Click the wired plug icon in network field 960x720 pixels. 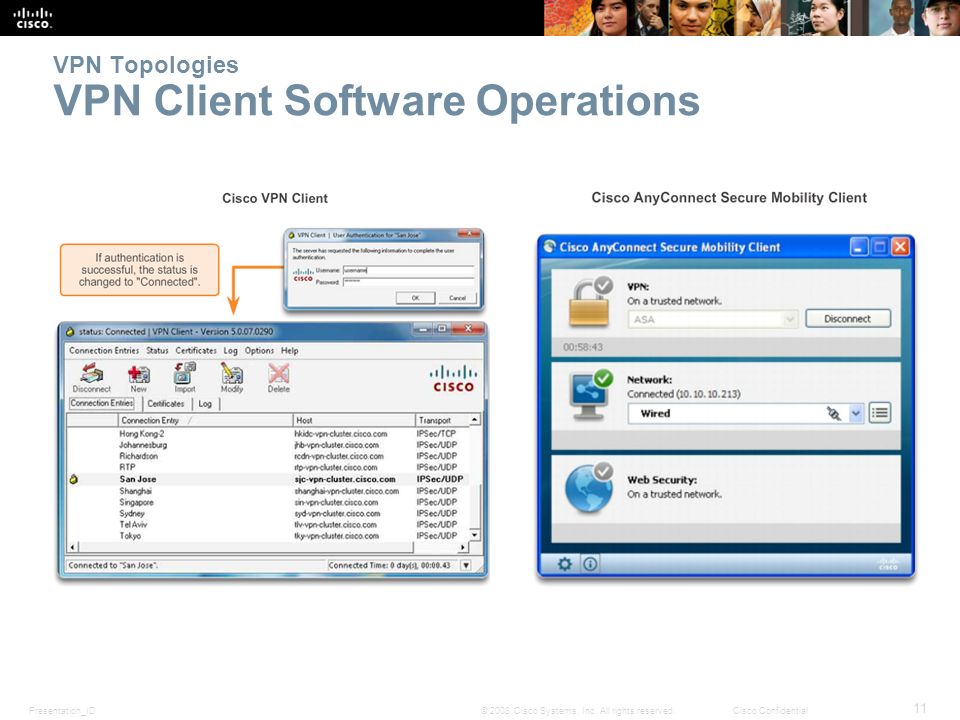coord(833,414)
